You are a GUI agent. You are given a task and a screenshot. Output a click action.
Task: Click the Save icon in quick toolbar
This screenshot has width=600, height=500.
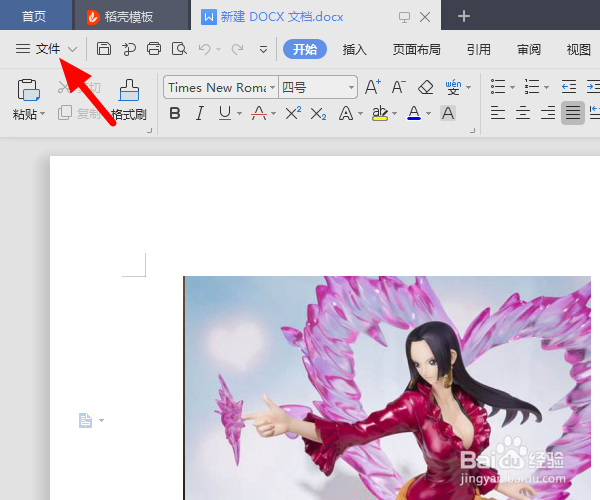click(104, 49)
